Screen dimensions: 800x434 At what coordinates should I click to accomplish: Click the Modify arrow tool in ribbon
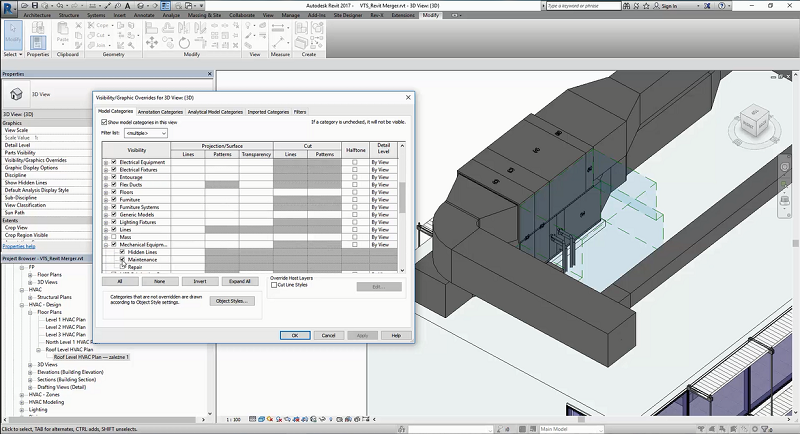[x=12, y=34]
